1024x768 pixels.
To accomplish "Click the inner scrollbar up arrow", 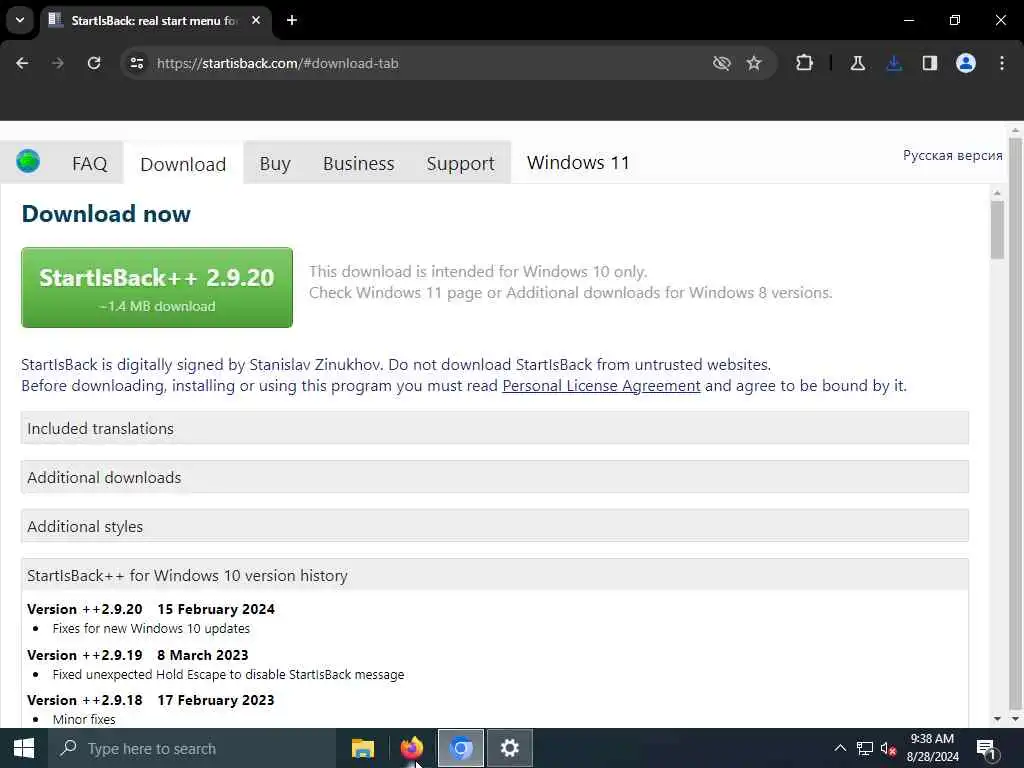I will point(997,193).
